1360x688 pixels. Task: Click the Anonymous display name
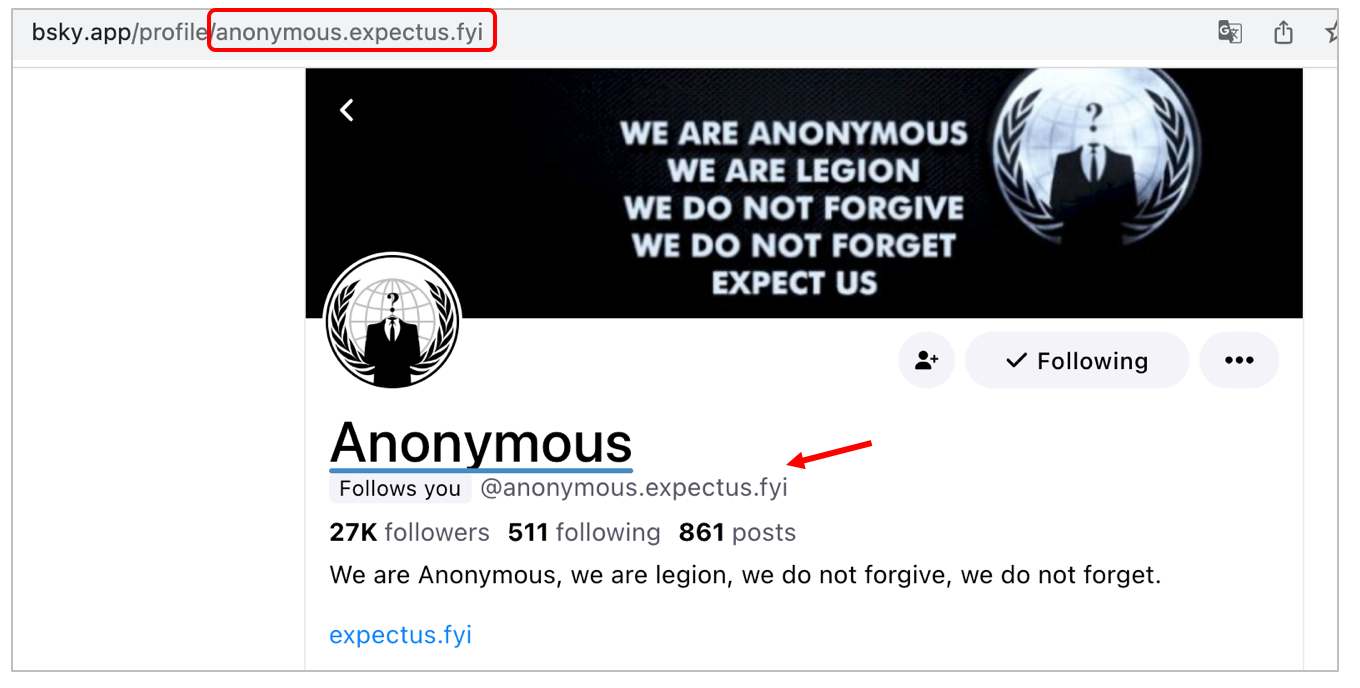coord(481,442)
